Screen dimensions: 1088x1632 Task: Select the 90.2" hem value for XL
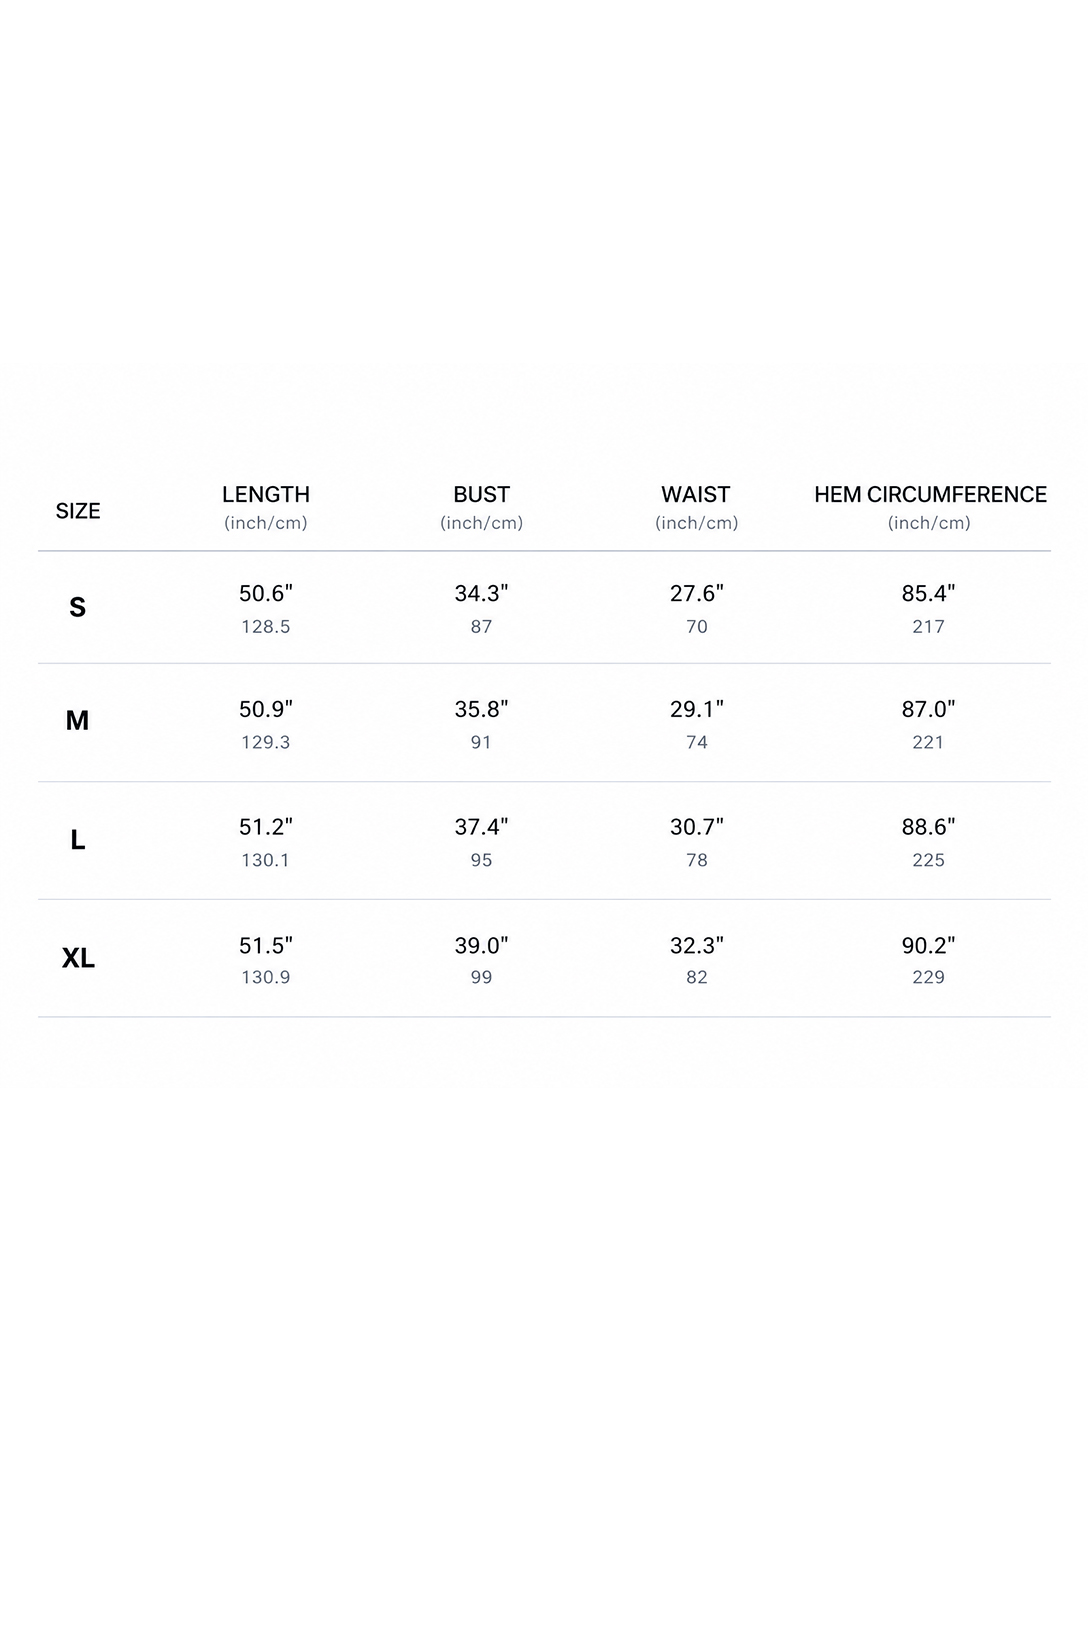928,945
